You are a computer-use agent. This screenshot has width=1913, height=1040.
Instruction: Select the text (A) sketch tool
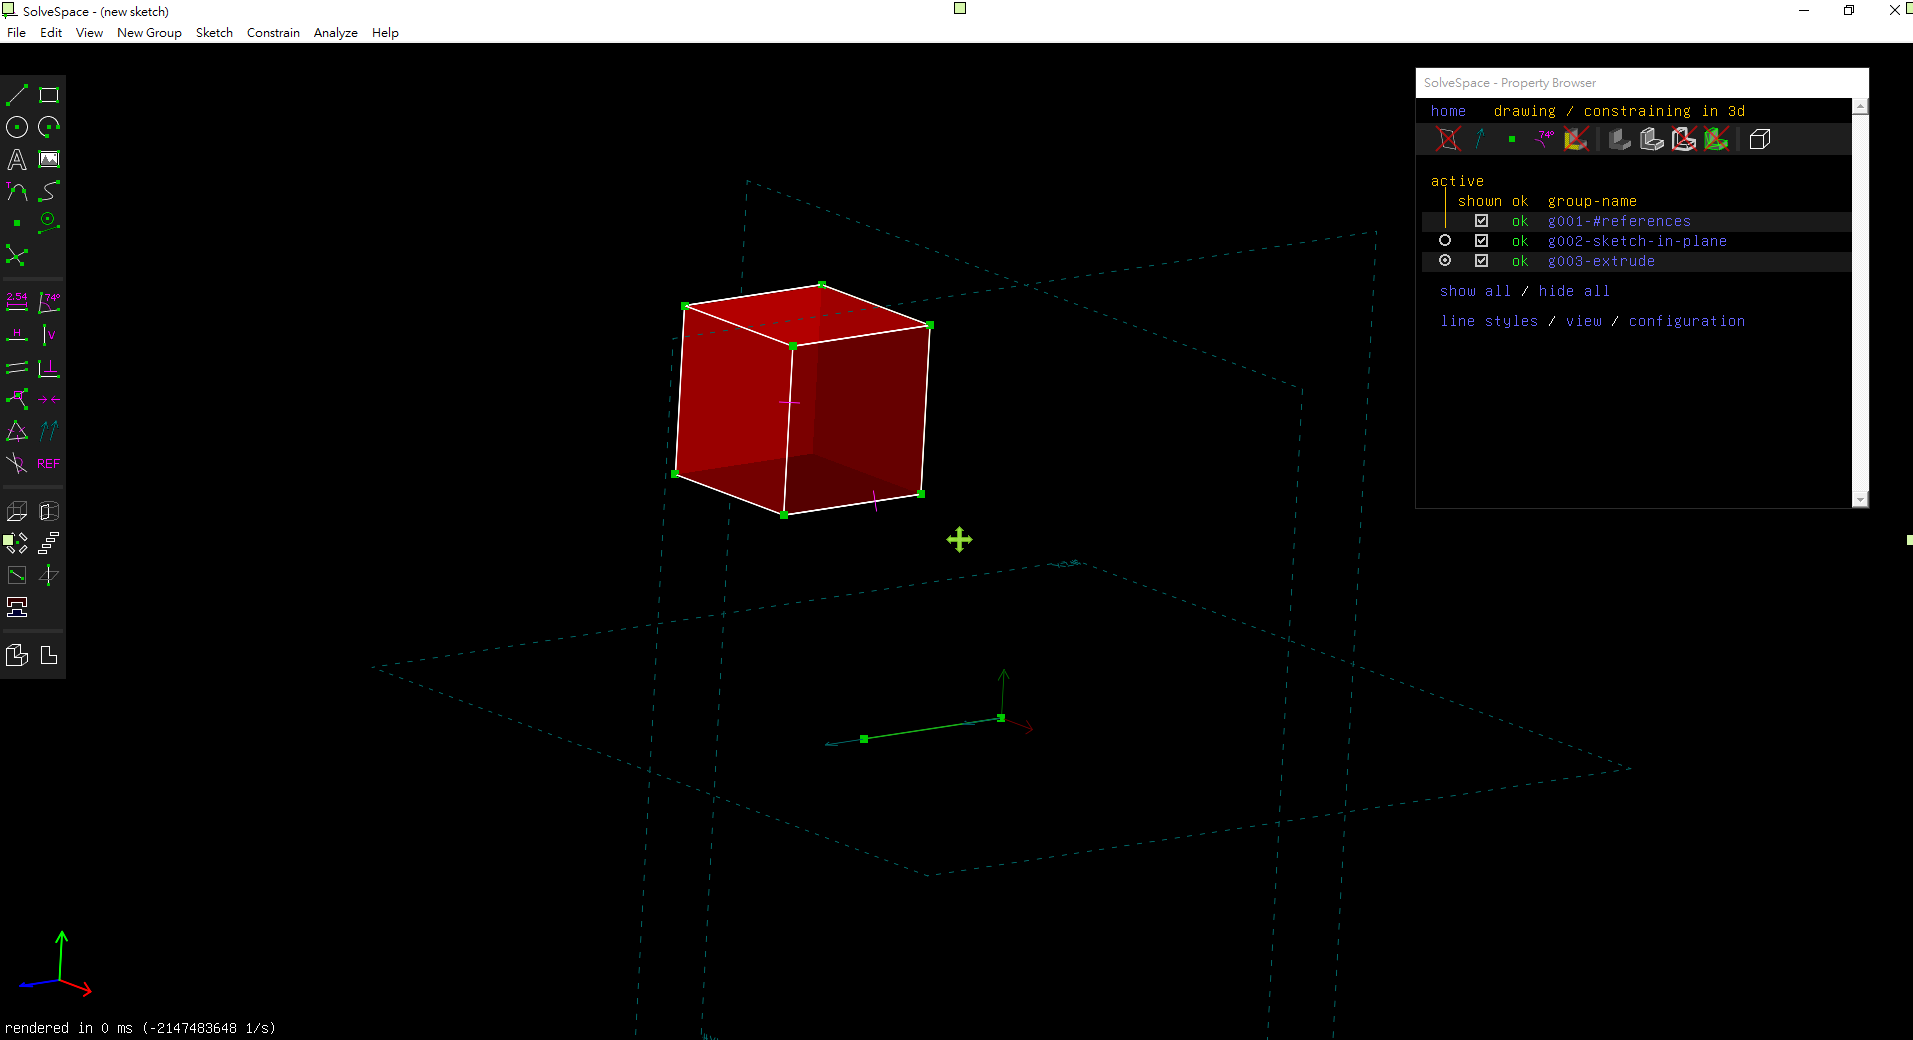[x=17, y=159]
